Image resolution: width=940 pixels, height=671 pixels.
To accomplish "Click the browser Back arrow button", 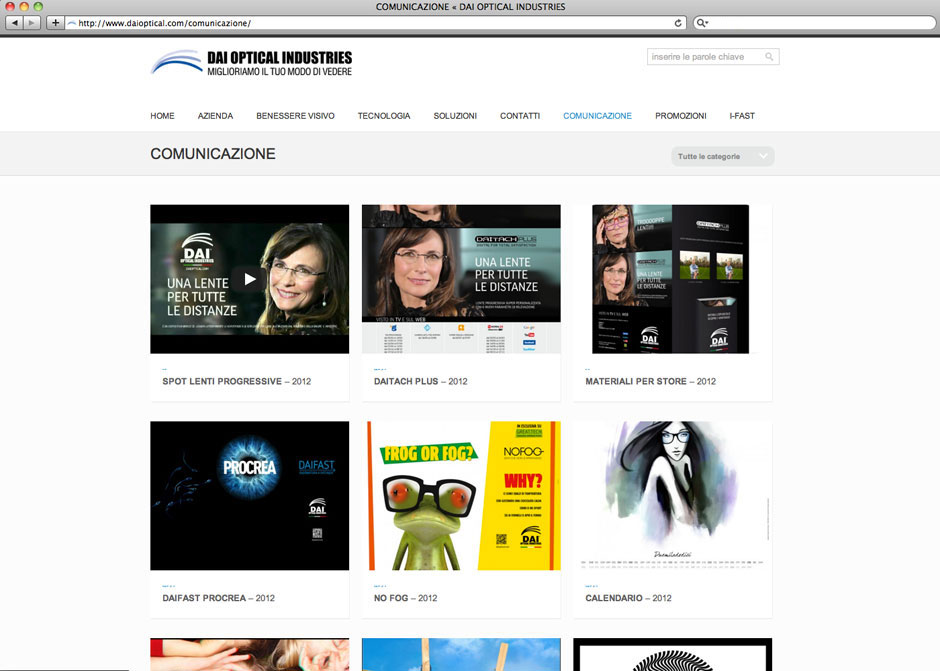I will 14,23.
